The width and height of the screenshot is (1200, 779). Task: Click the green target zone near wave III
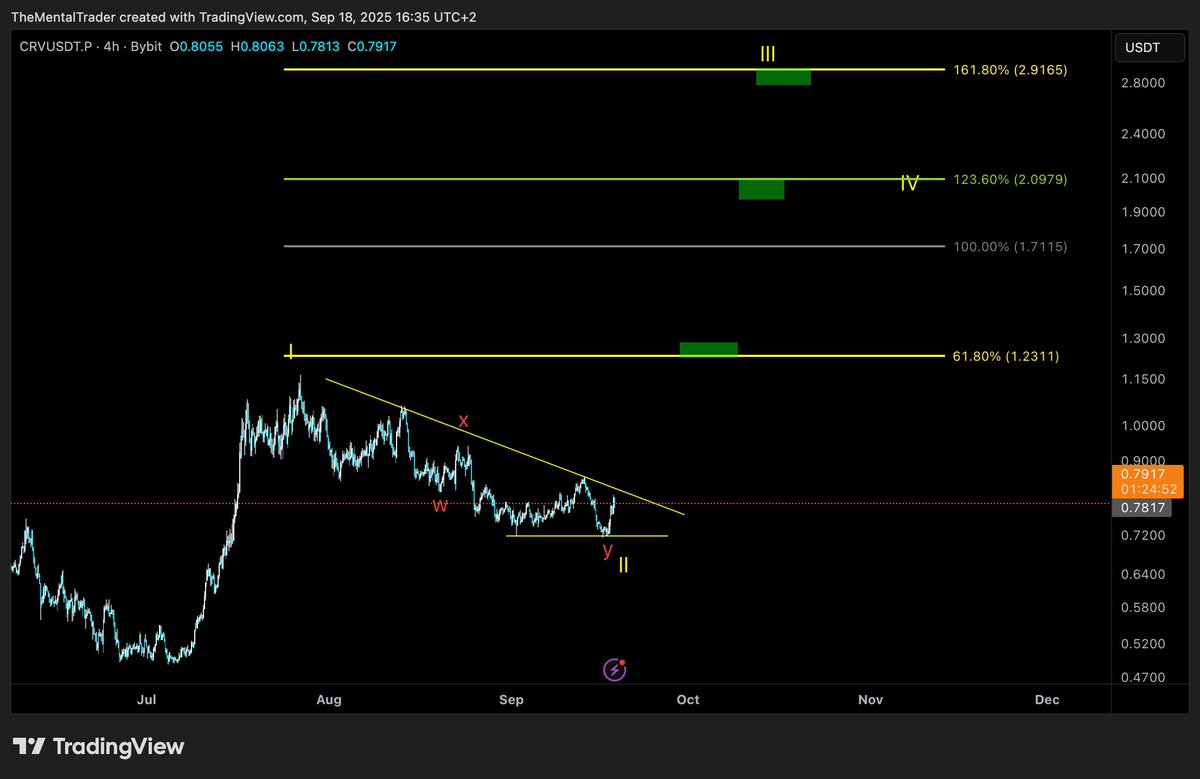pos(784,77)
